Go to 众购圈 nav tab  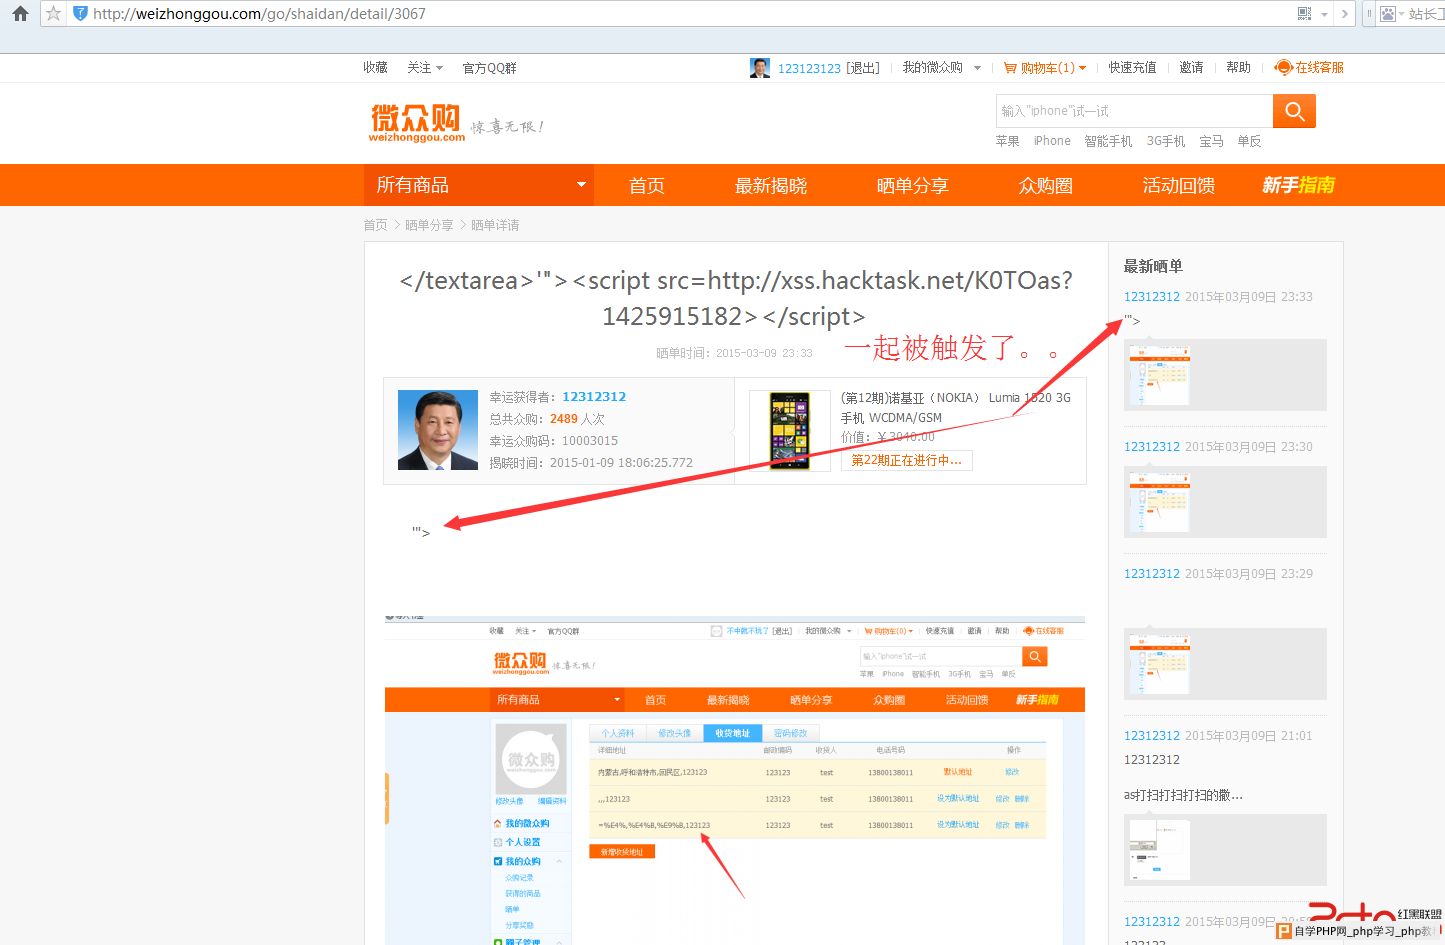[x=1046, y=186]
